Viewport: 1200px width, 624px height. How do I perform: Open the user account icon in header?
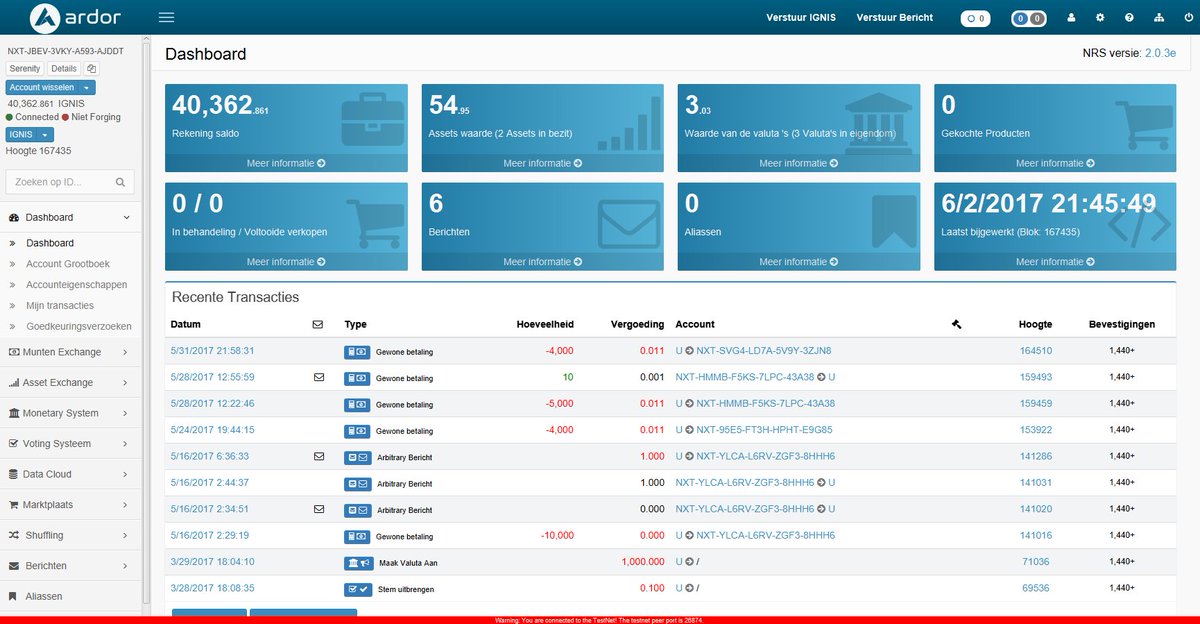(1071, 17)
